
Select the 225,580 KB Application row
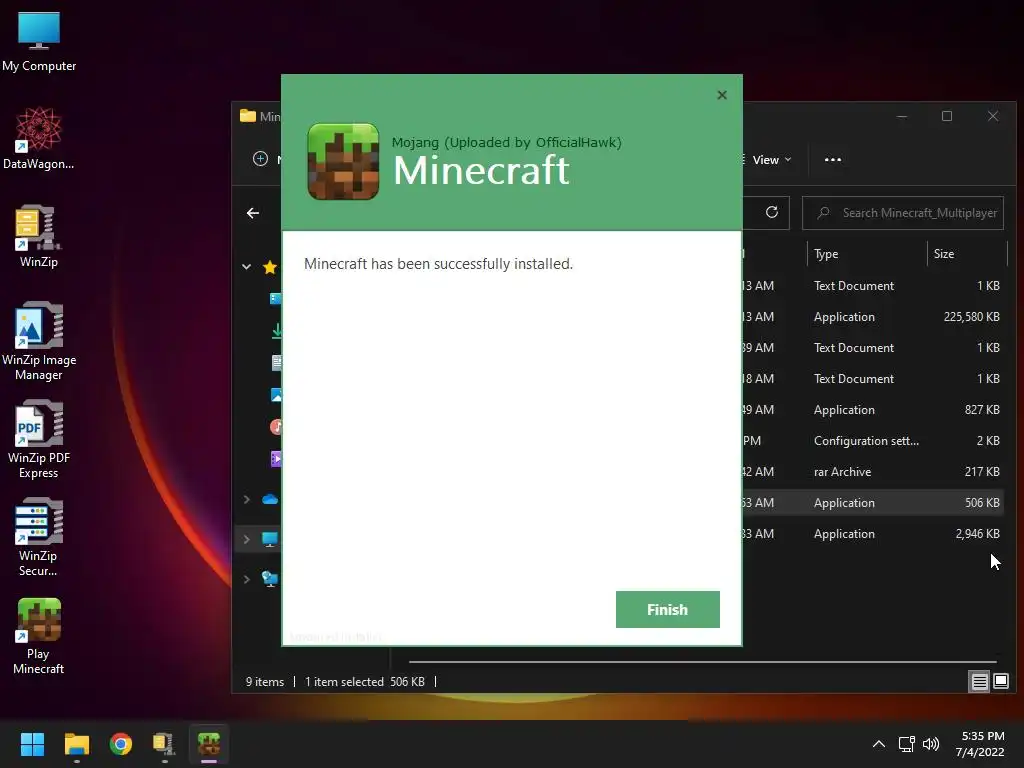pos(872,317)
